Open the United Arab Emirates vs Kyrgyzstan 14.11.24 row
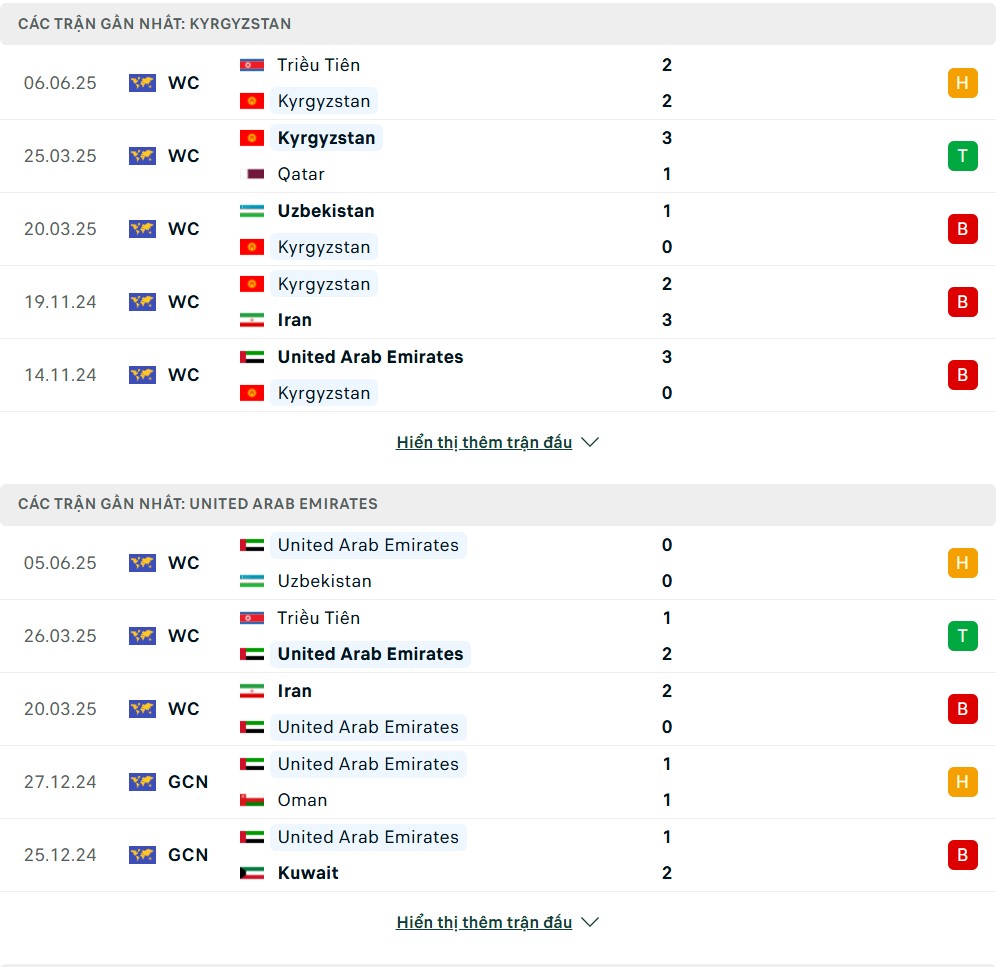 point(498,375)
